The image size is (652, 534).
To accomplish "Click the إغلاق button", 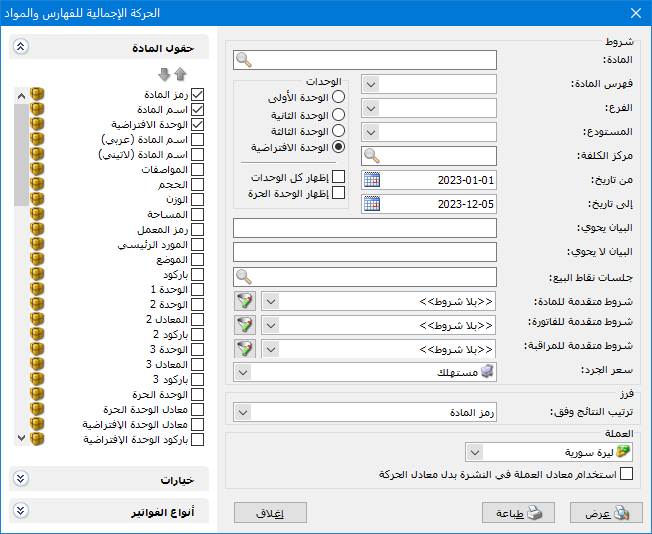I will coord(270,512).
